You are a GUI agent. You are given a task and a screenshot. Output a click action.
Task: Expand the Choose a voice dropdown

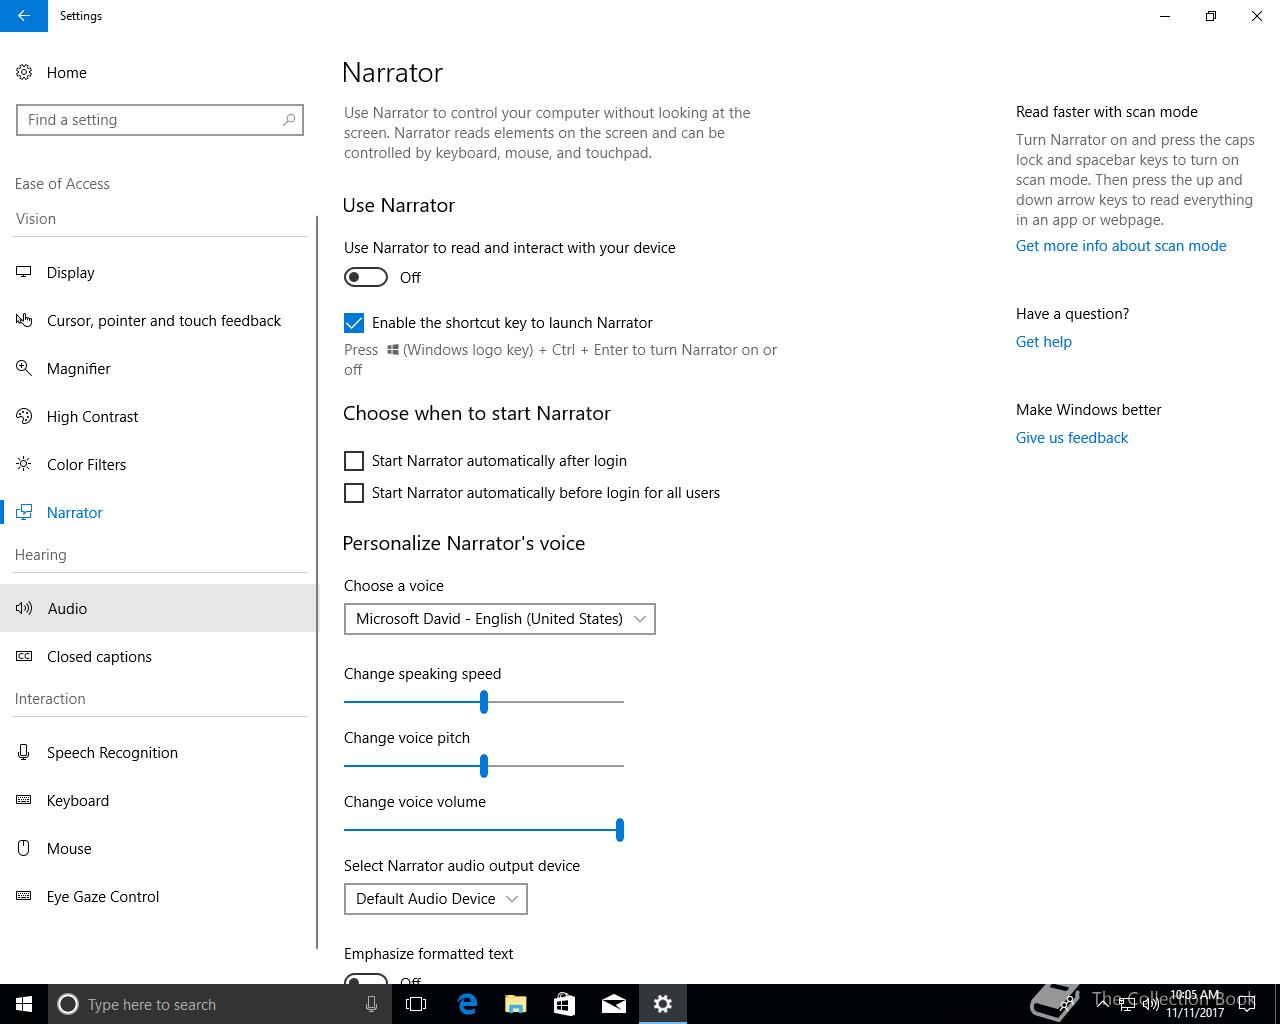click(x=500, y=619)
